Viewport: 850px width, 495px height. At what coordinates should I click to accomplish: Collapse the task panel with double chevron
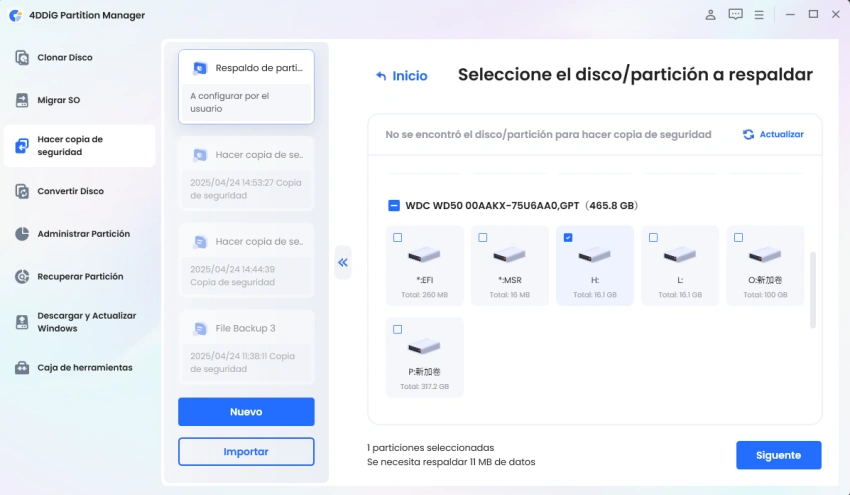(343, 262)
